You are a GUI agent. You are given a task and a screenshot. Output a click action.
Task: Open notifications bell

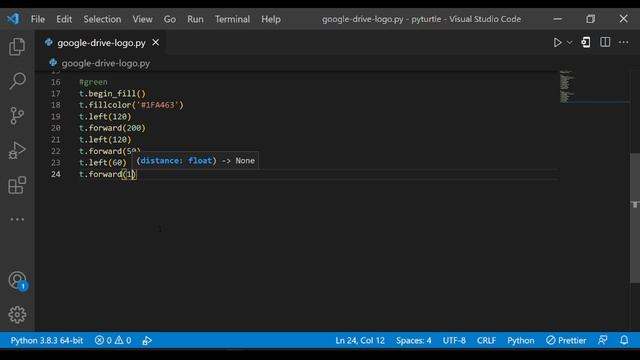point(624,340)
